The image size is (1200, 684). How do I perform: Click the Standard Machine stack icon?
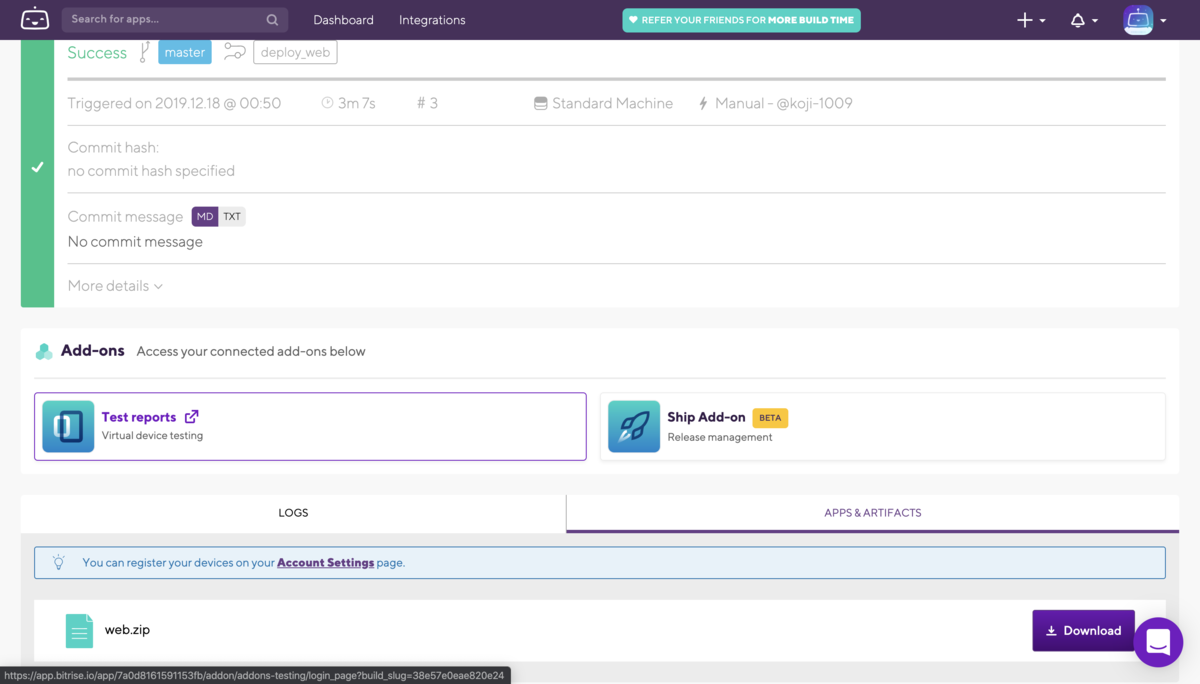(541, 103)
